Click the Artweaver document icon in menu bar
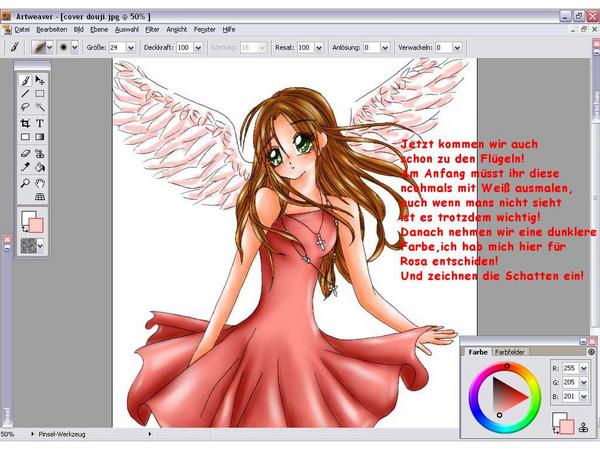Image resolution: width=600 pixels, height=450 pixels. (x=7, y=29)
